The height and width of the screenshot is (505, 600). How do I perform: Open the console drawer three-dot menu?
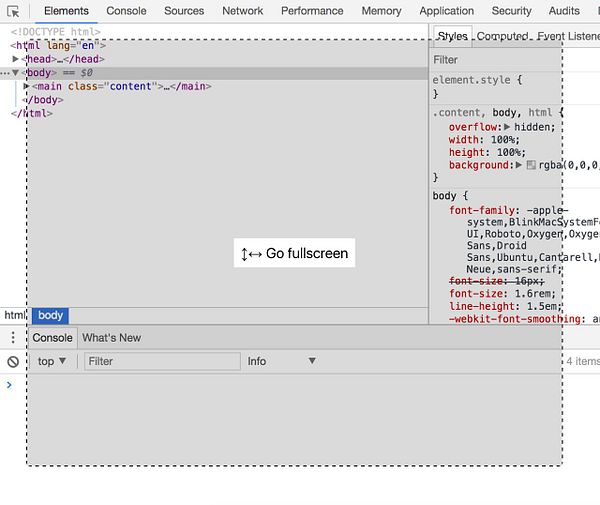(x=13, y=338)
